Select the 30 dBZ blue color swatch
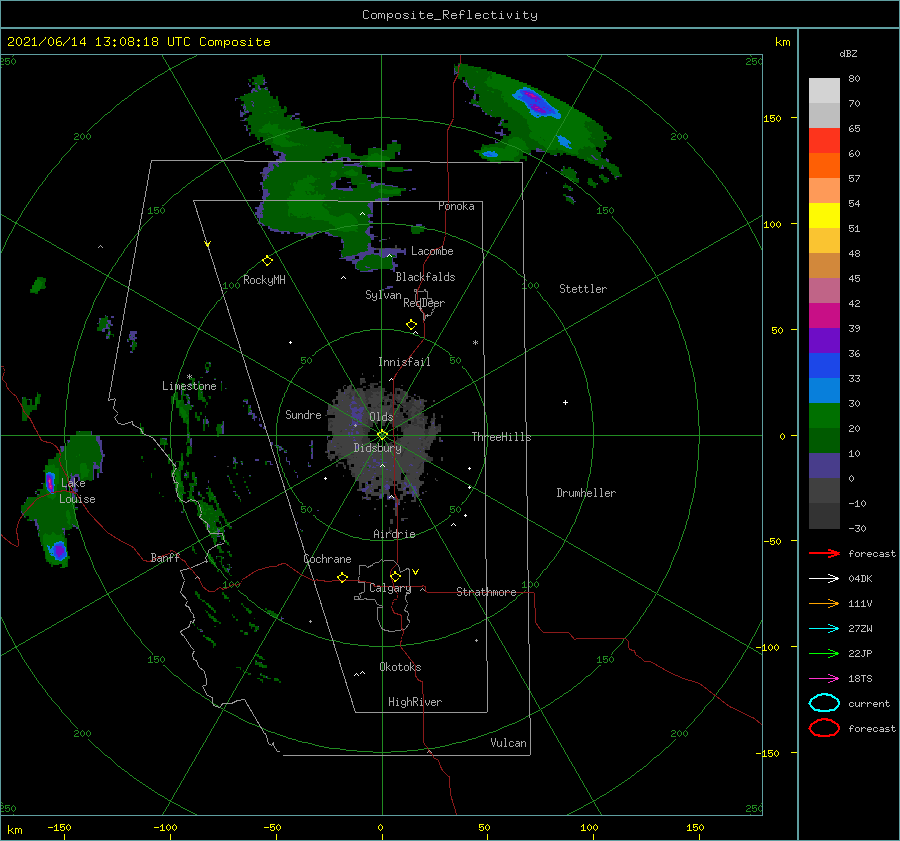Image resolution: width=900 pixels, height=841 pixels. (824, 390)
